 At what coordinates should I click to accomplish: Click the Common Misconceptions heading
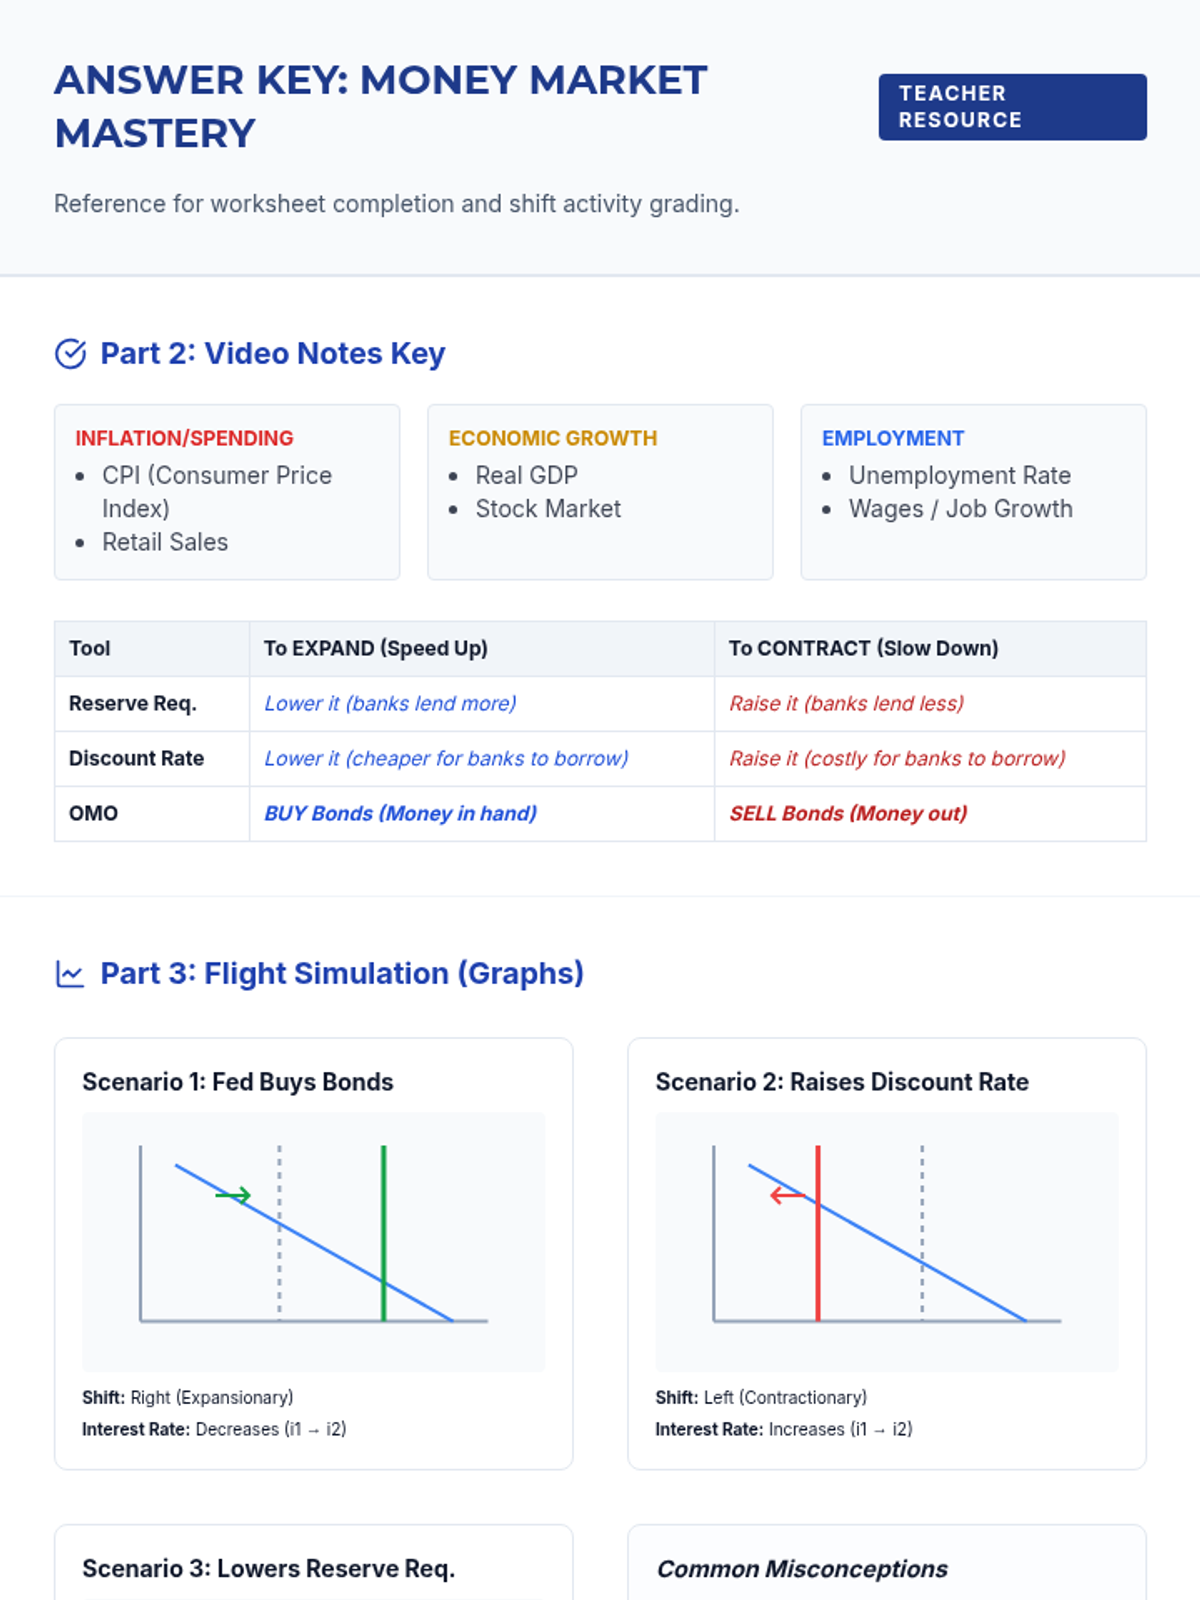(x=802, y=1569)
